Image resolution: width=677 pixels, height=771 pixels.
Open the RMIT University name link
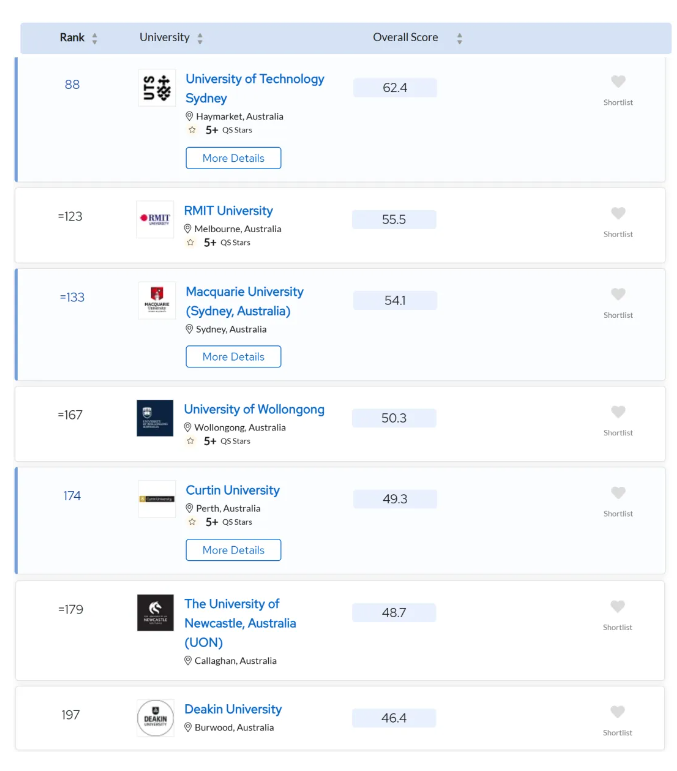coord(228,211)
